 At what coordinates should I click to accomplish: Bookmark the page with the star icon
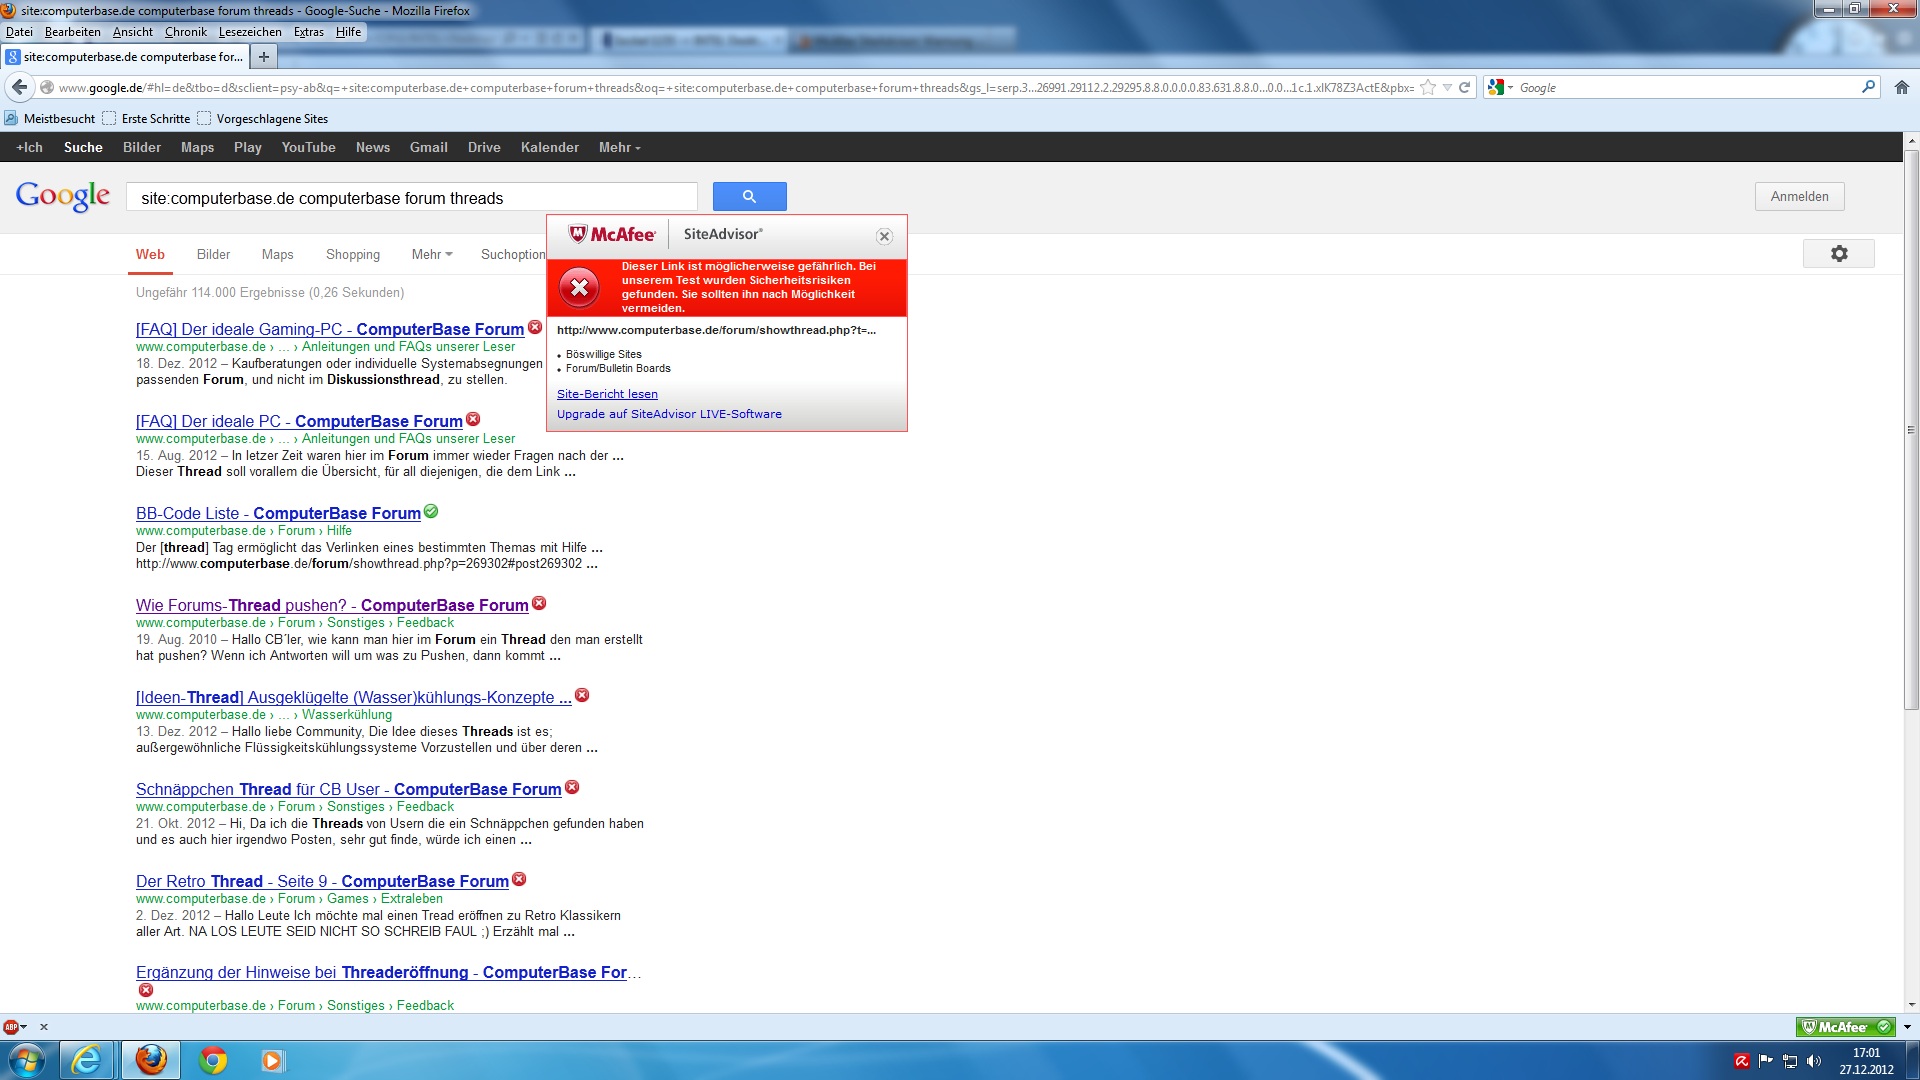coord(1428,88)
